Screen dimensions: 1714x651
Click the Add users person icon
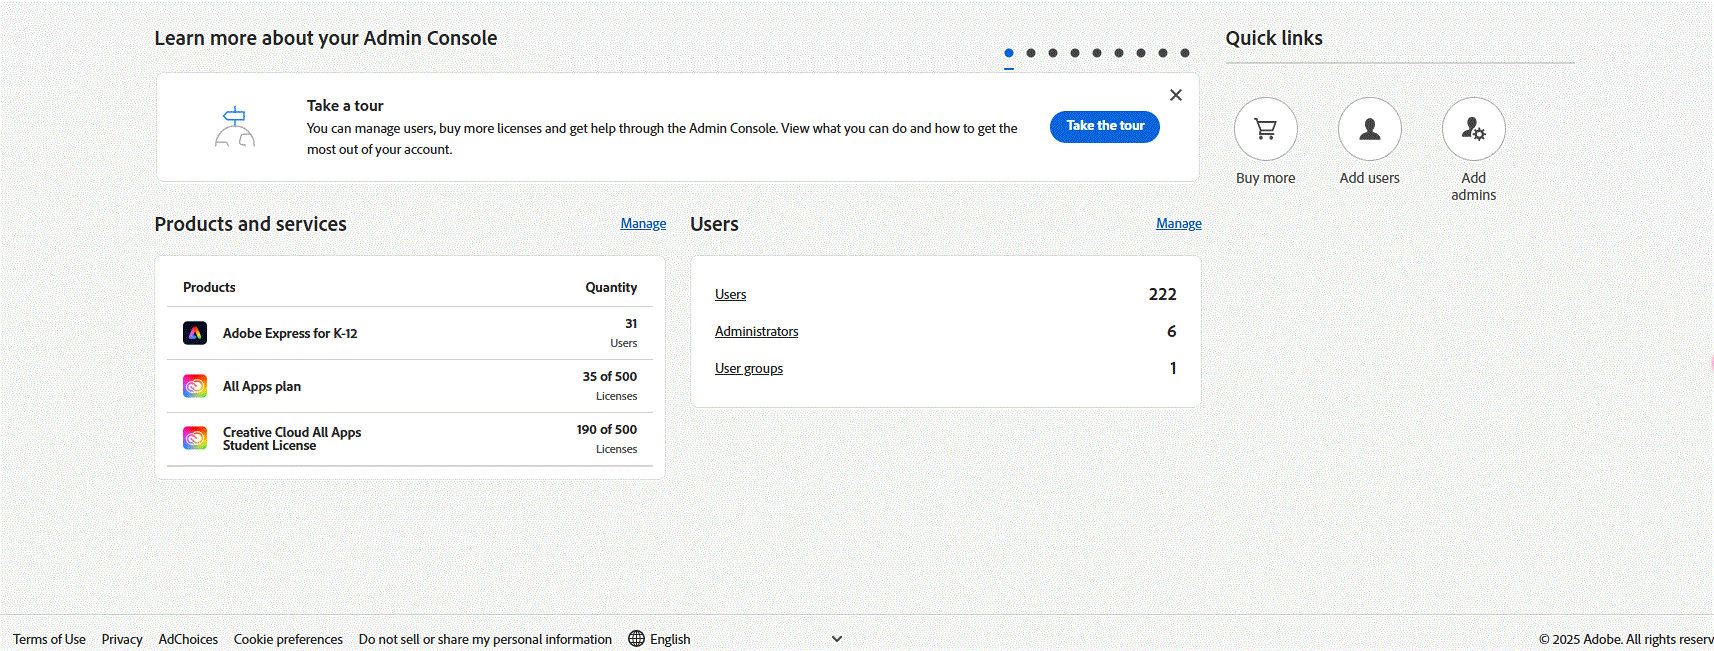pos(1369,129)
